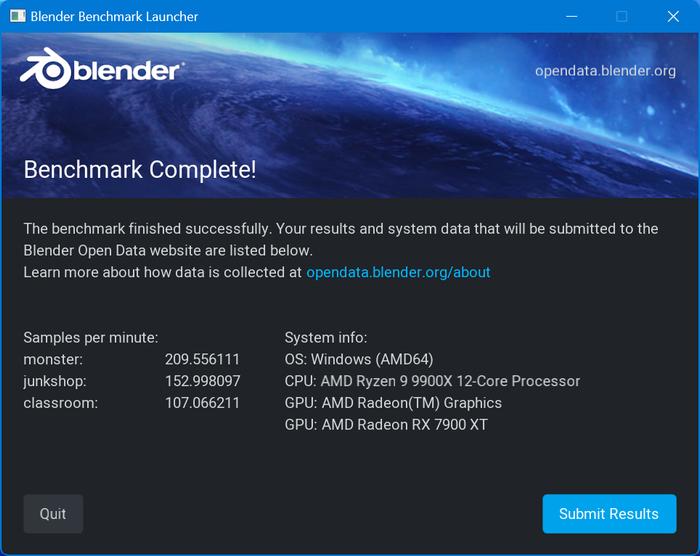This screenshot has width=700, height=556.
Task: Click the Benchmark Complete! heading
Action: tap(140, 170)
